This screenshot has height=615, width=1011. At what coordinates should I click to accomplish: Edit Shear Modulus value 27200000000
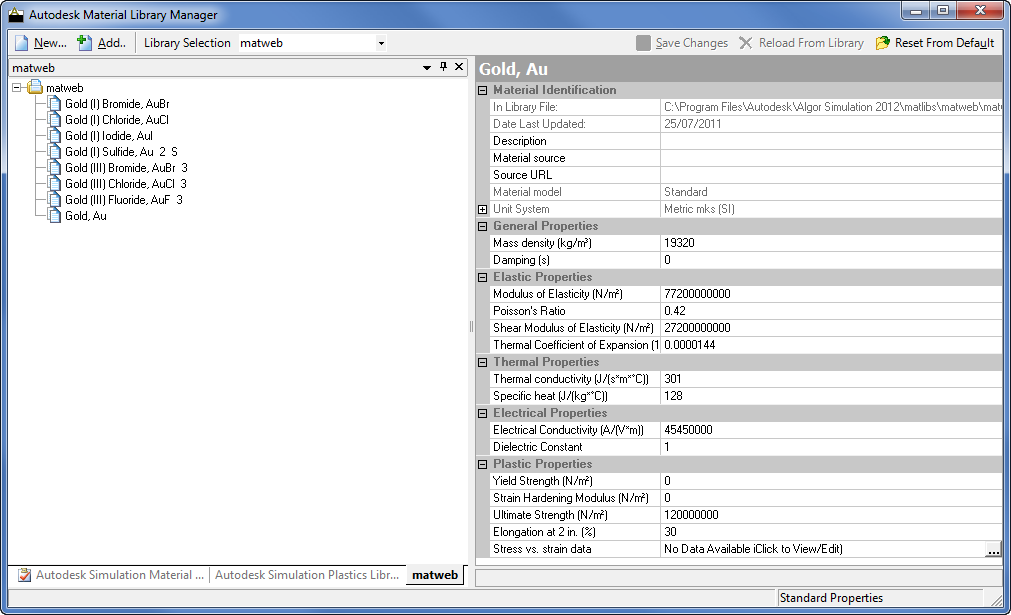click(x=831, y=328)
